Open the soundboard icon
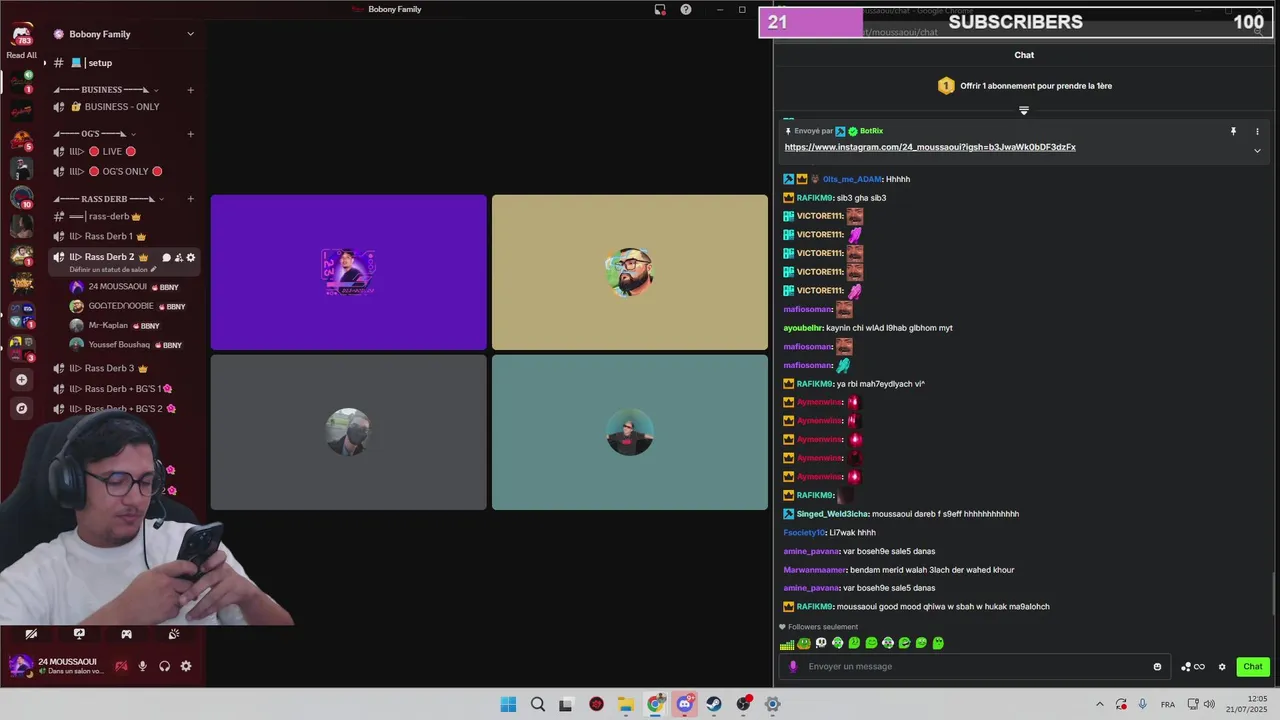This screenshot has height=720, width=1280. pyautogui.click(x=174, y=634)
